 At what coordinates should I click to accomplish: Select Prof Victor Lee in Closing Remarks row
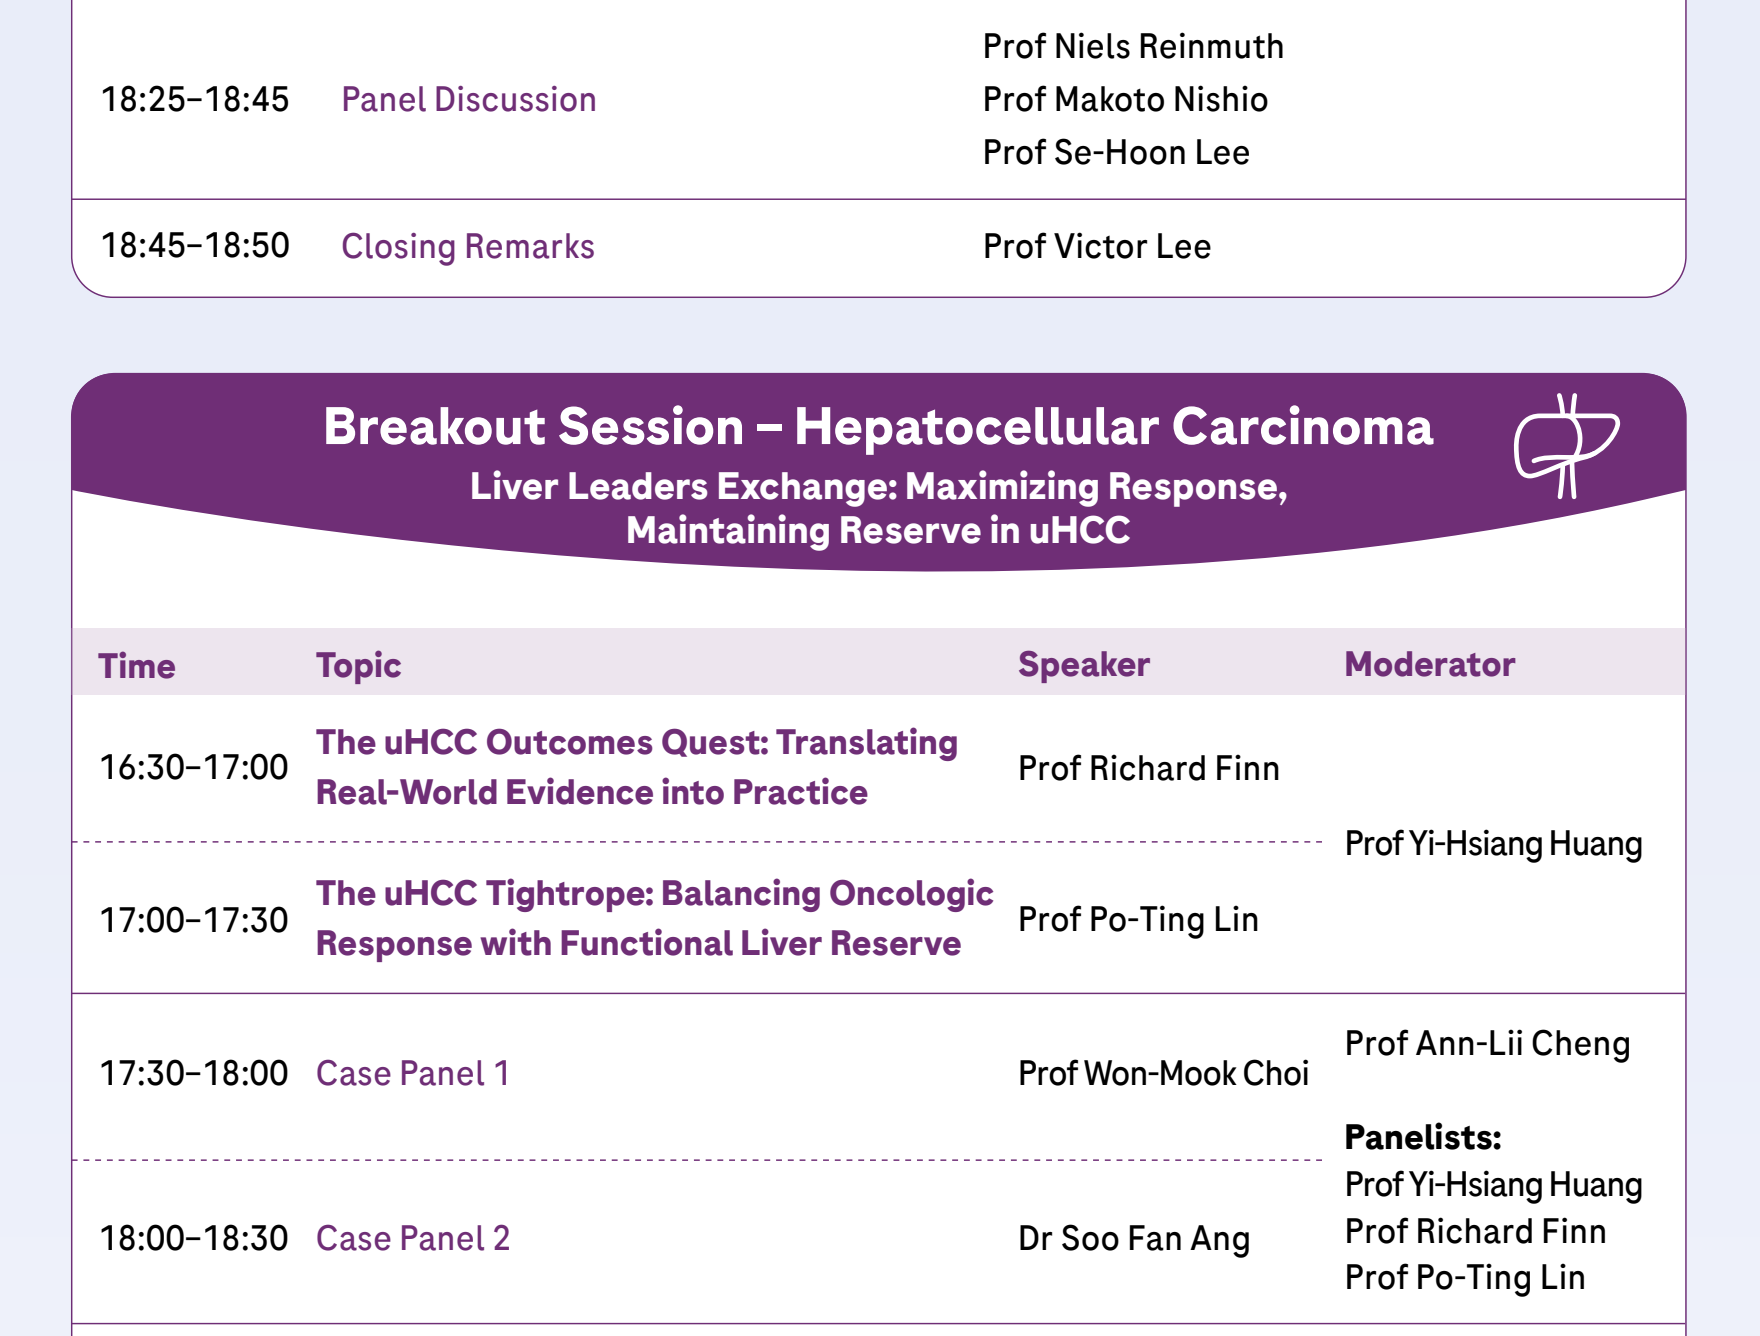click(1097, 246)
